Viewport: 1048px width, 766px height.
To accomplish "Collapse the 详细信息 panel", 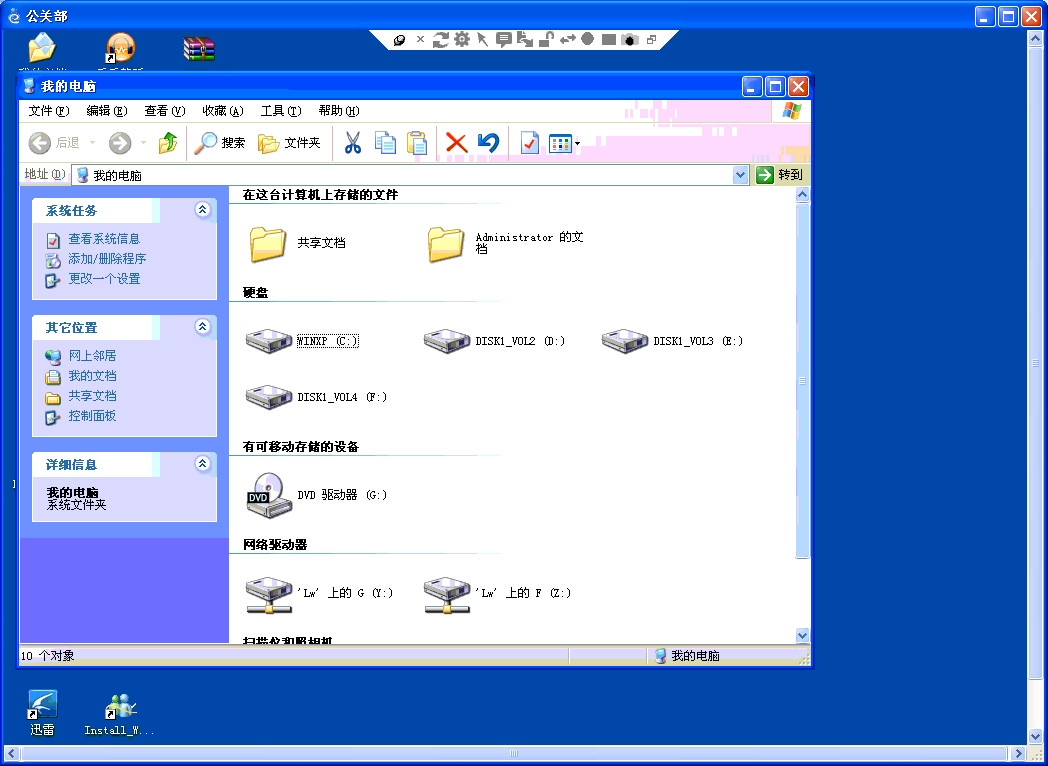I will click(x=203, y=464).
